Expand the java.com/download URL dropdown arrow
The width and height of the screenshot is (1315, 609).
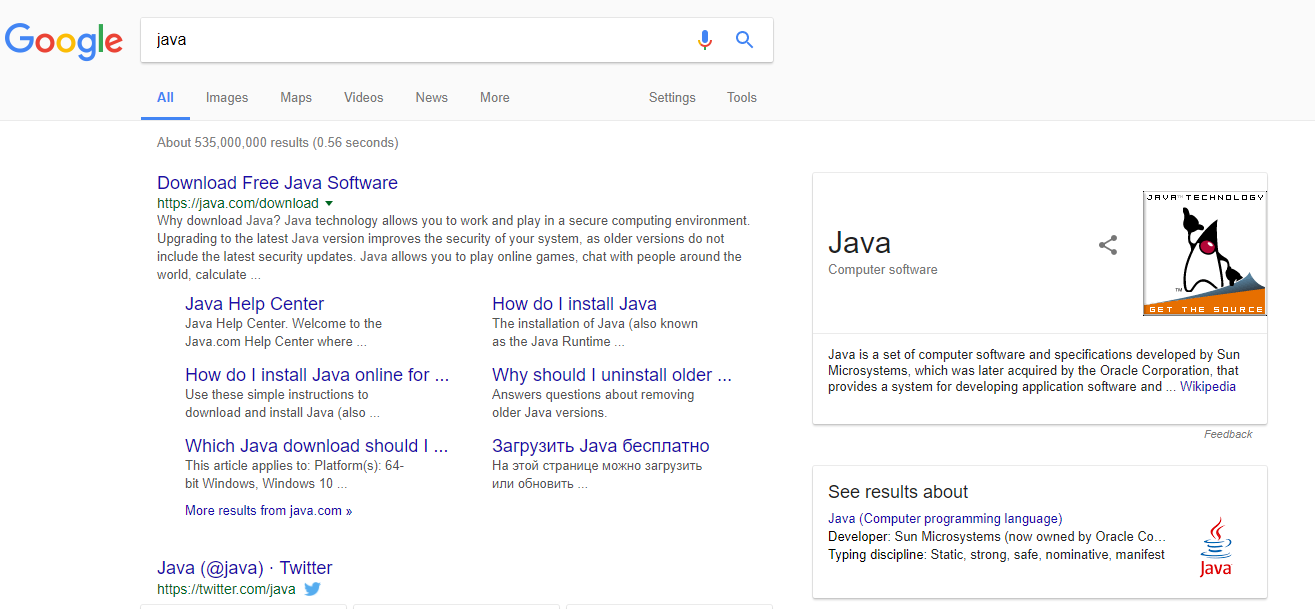coord(329,204)
